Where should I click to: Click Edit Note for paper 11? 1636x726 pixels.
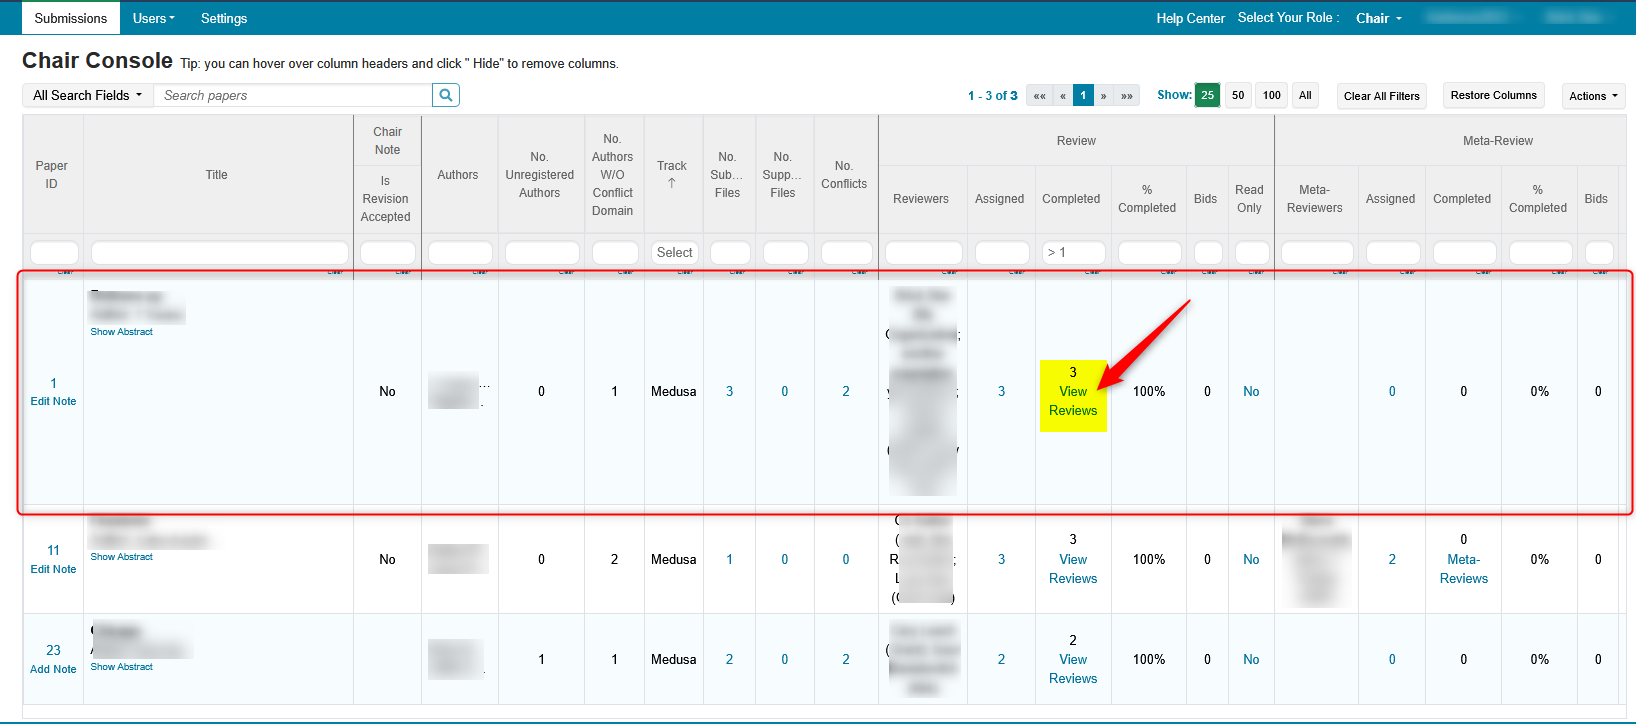pos(53,569)
